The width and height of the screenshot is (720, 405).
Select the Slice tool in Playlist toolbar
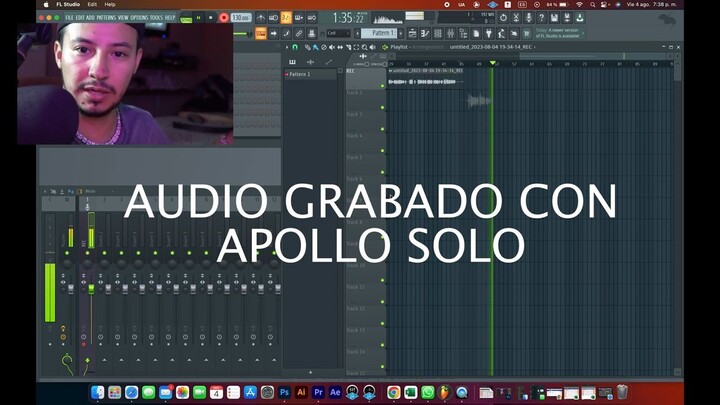tap(348, 47)
